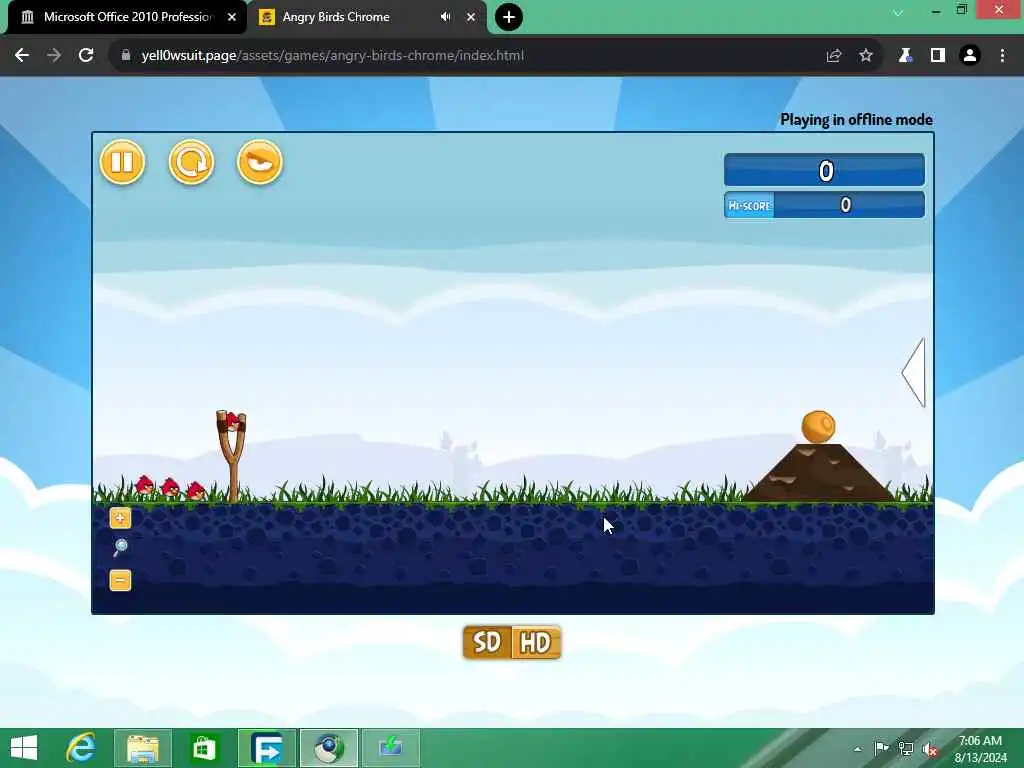Screen dimensions: 1024x768
Task: Launch Internet Explorer from taskbar
Action: pos(81,748)
